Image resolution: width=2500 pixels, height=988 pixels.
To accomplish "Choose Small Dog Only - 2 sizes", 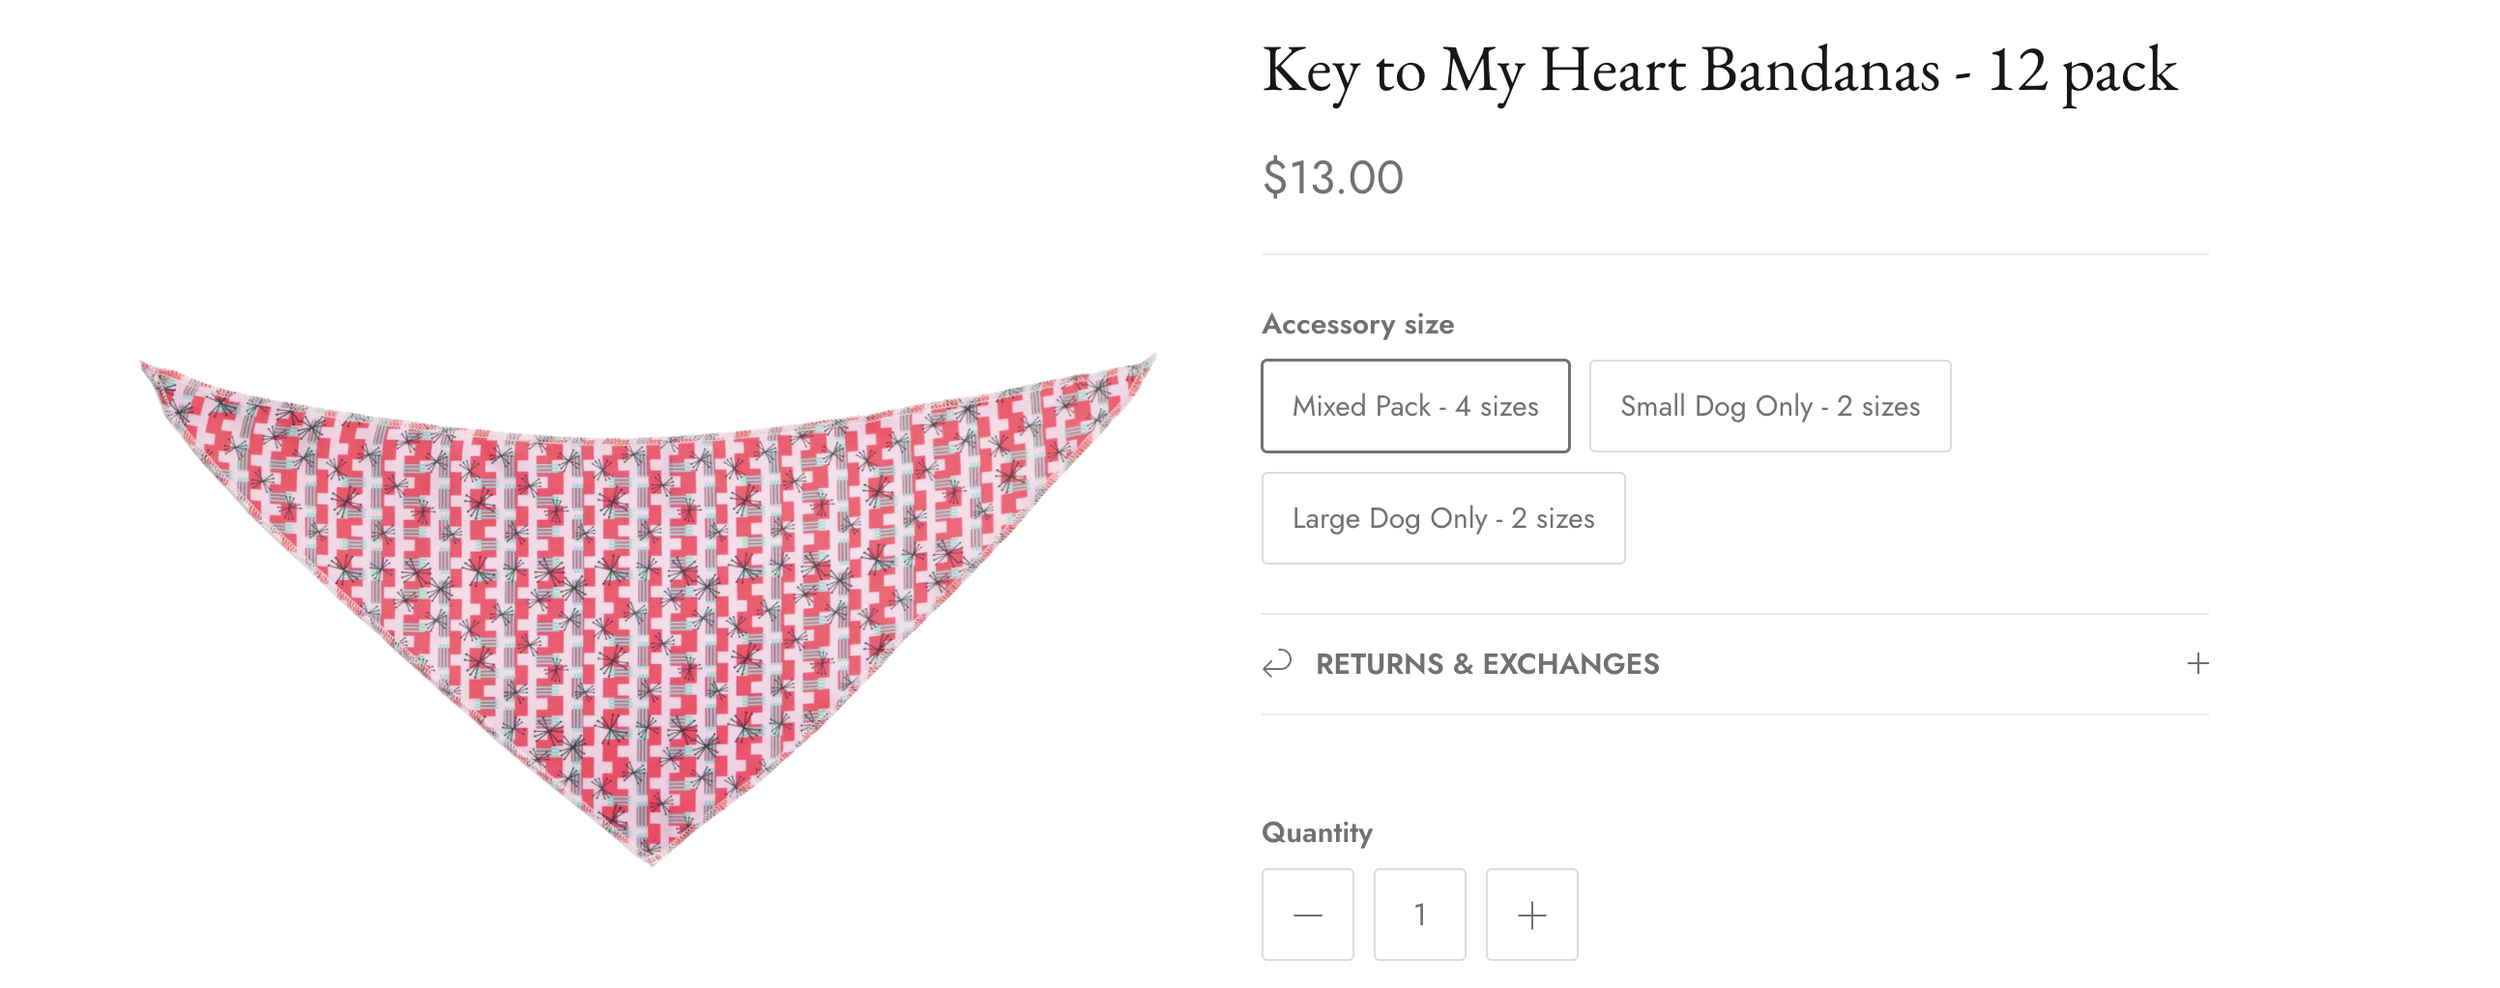I will (x=1769, y=406).
